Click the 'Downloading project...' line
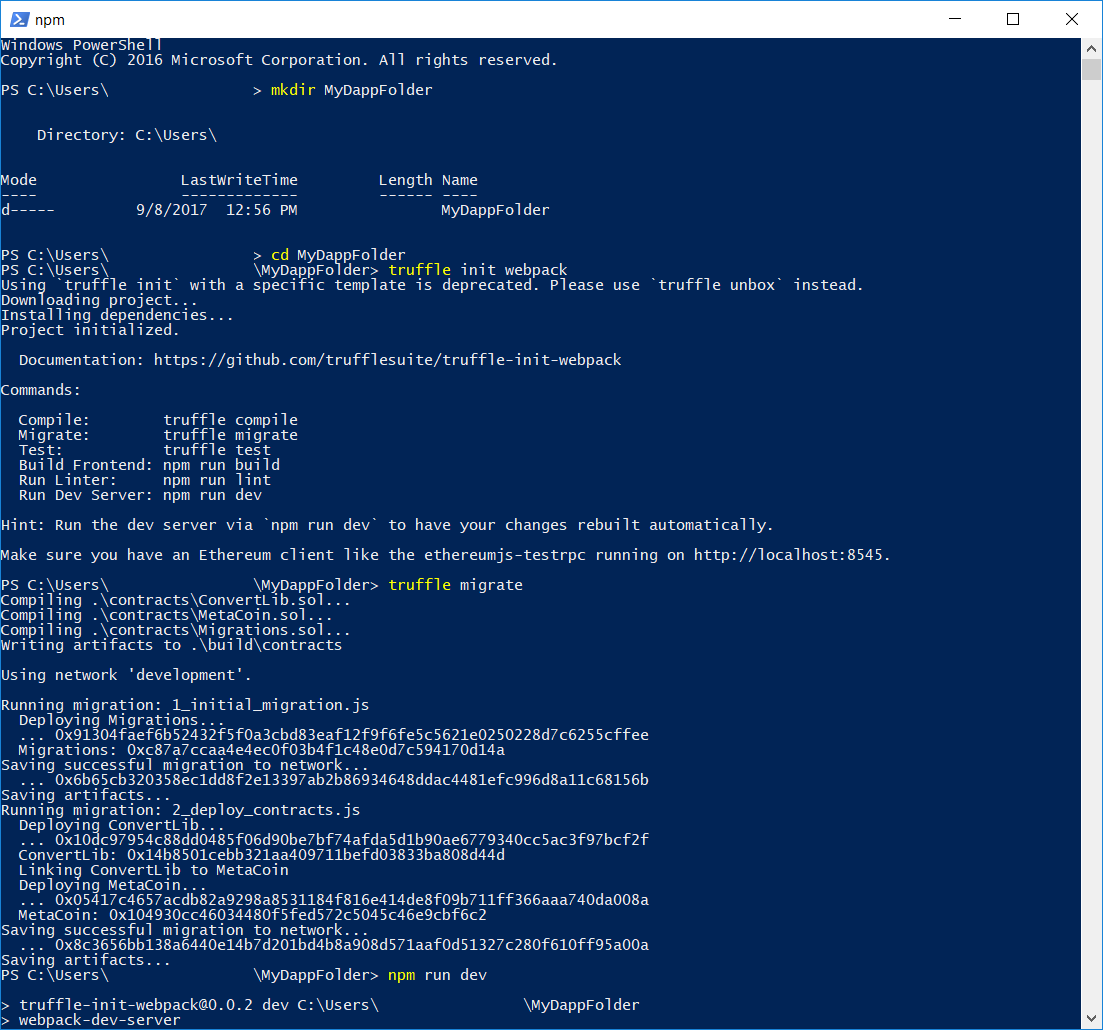The height and width of the screenshot is (1030, 1103). [99, 300]
